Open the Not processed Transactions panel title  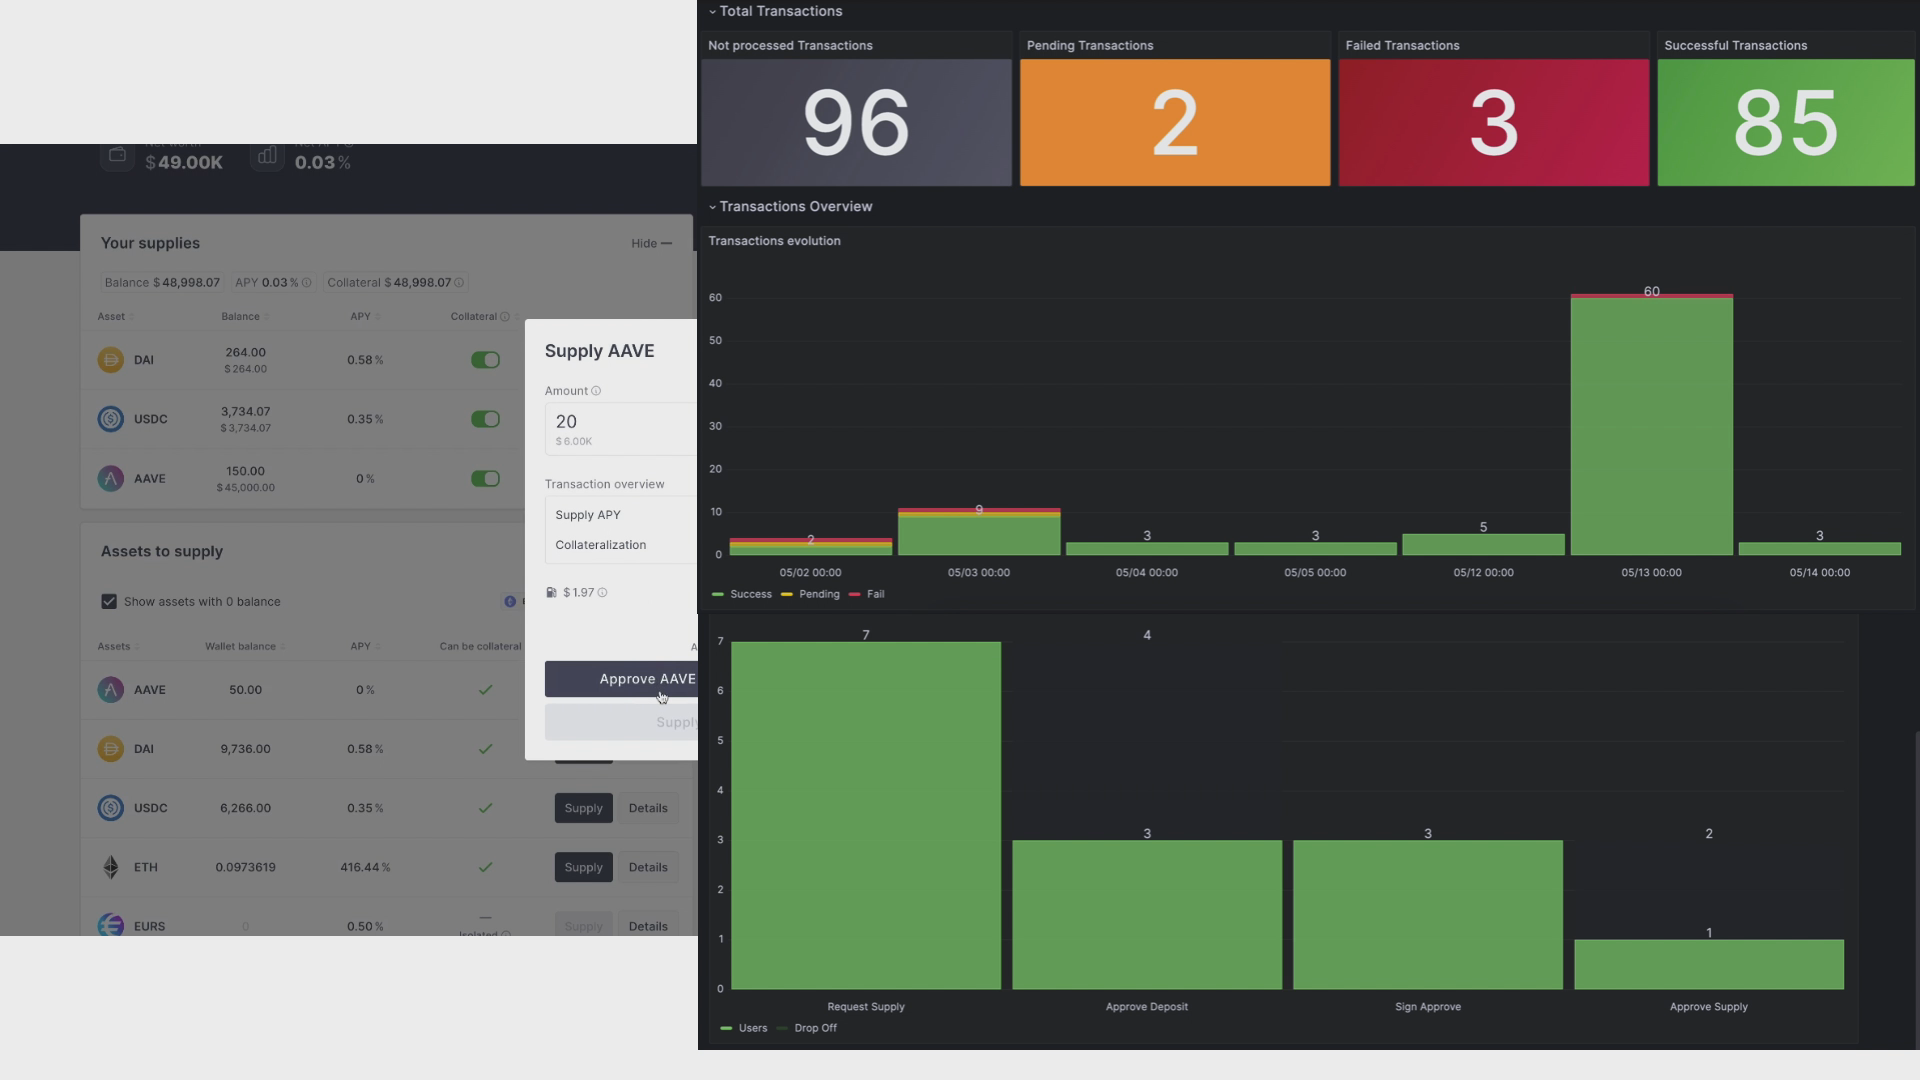(x=790, y=46)
